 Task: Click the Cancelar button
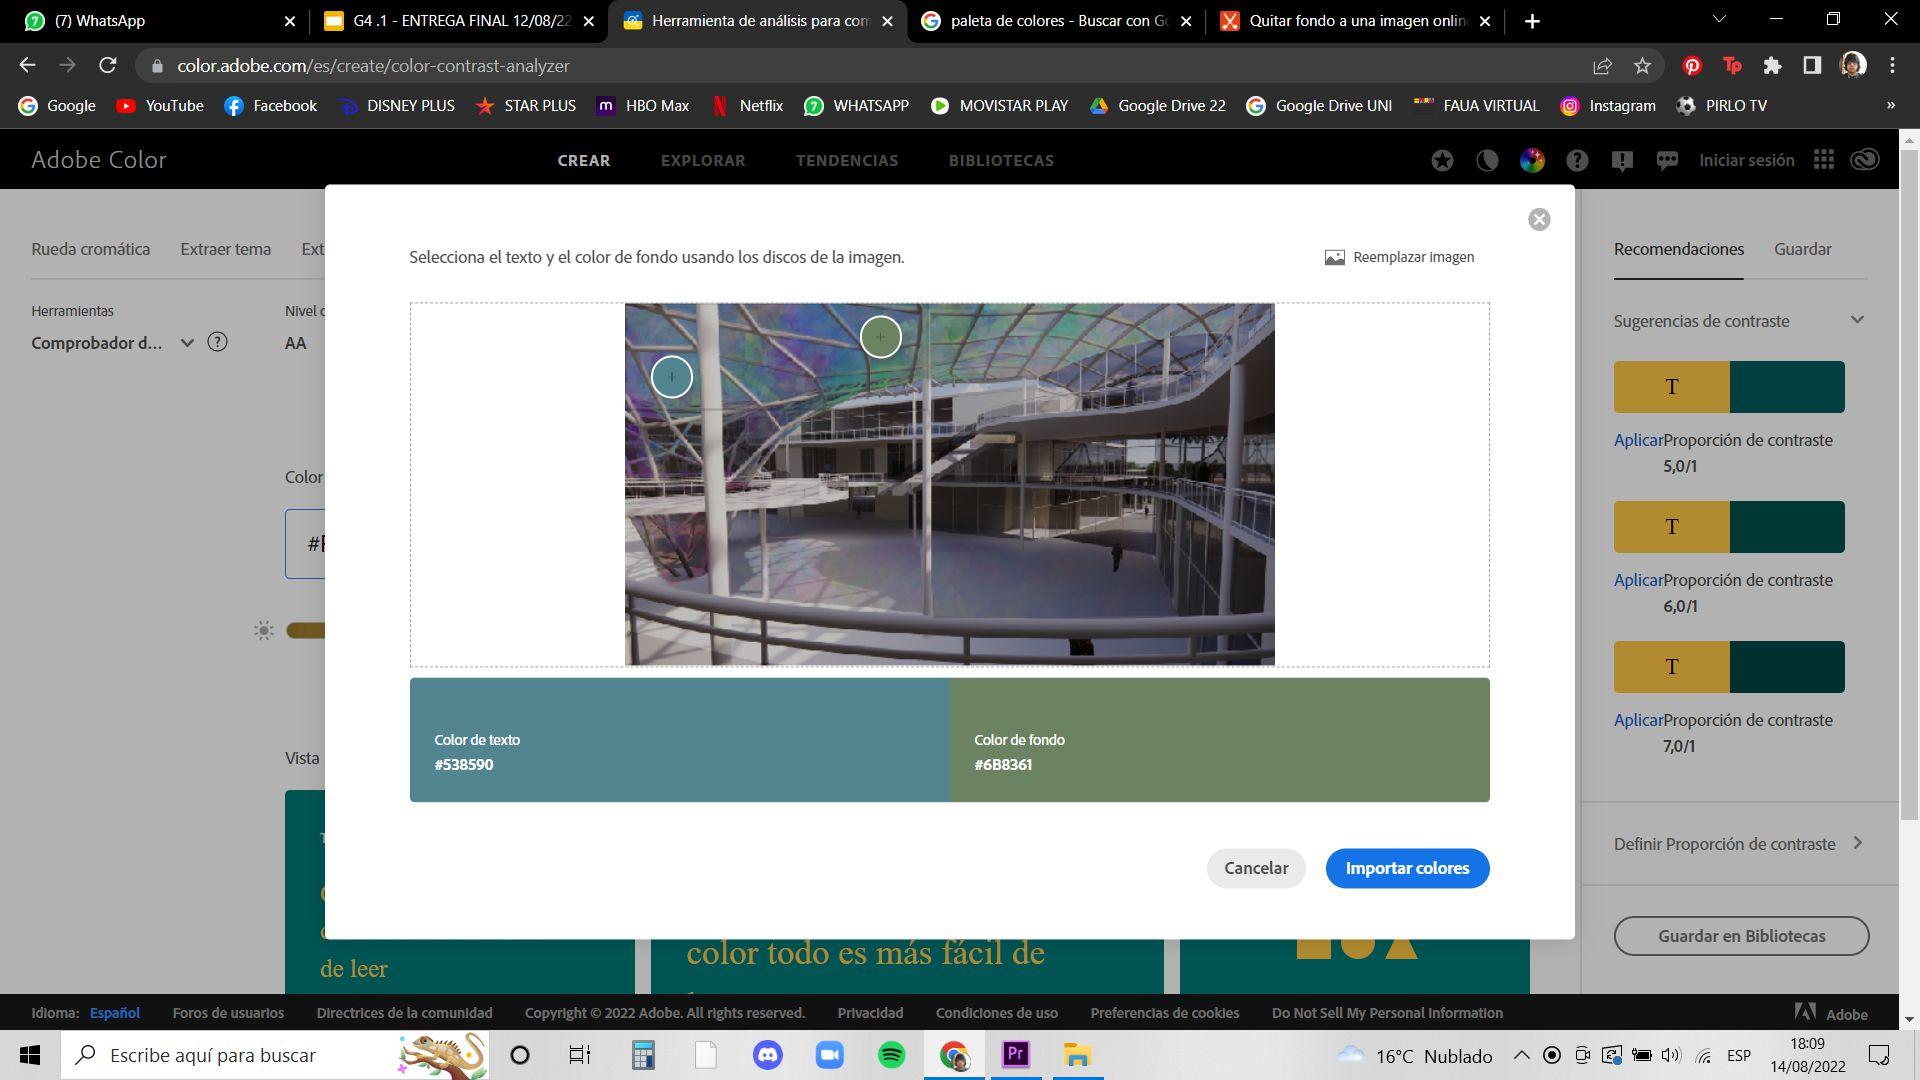coord(1256,868)
